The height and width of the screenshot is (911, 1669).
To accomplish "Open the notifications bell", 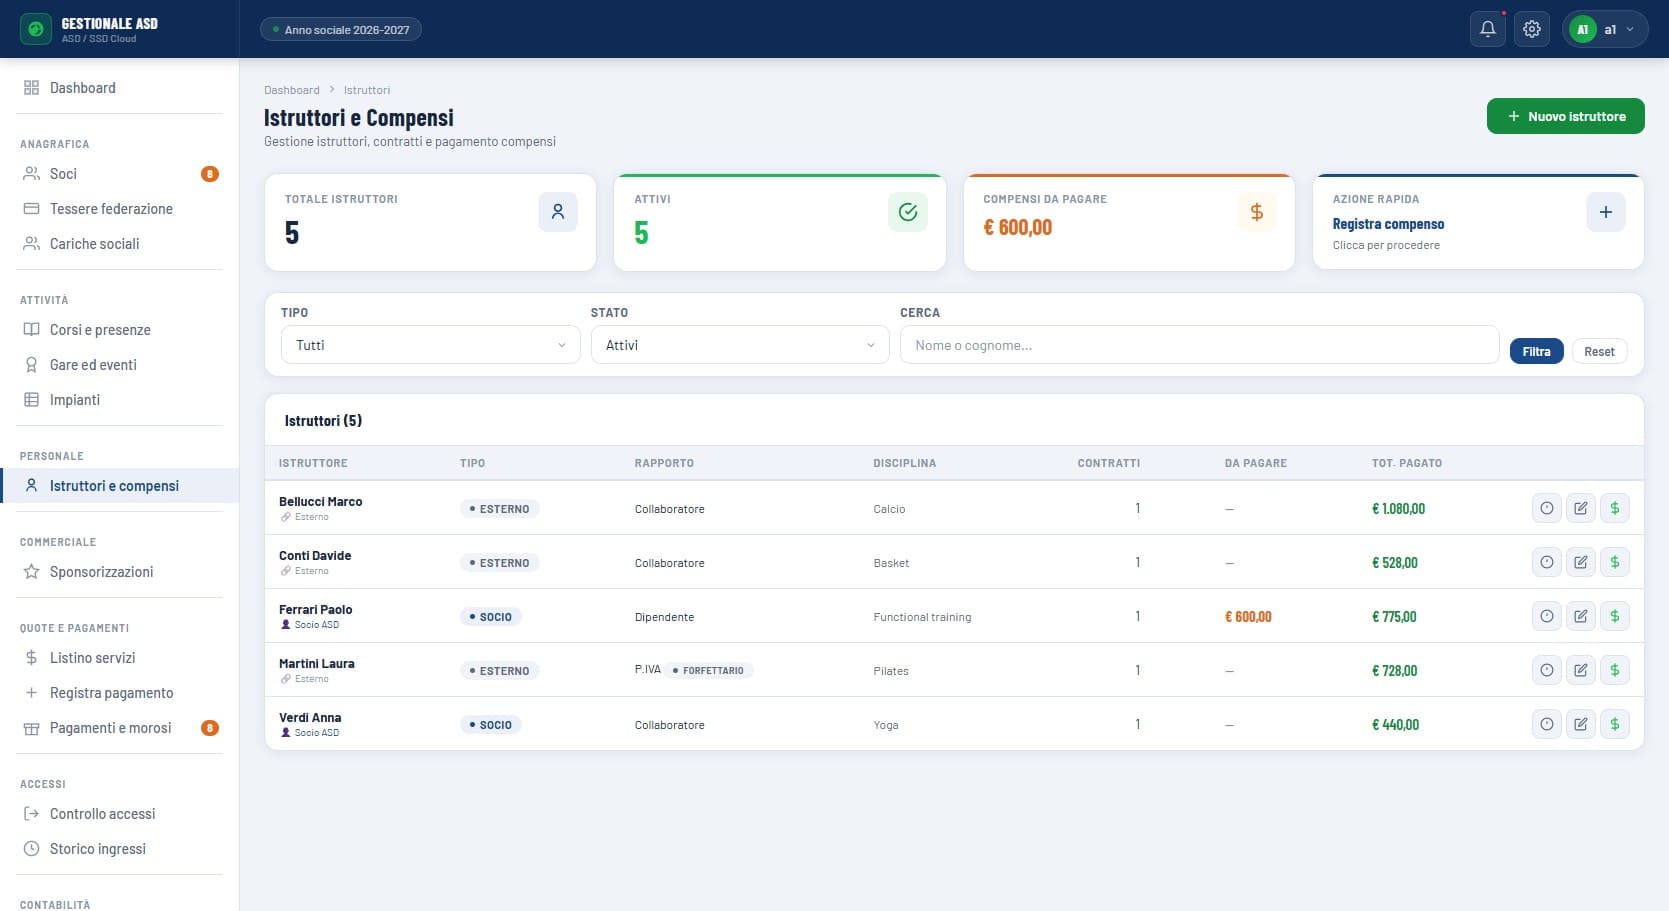I will click(x=1487, y=29).
